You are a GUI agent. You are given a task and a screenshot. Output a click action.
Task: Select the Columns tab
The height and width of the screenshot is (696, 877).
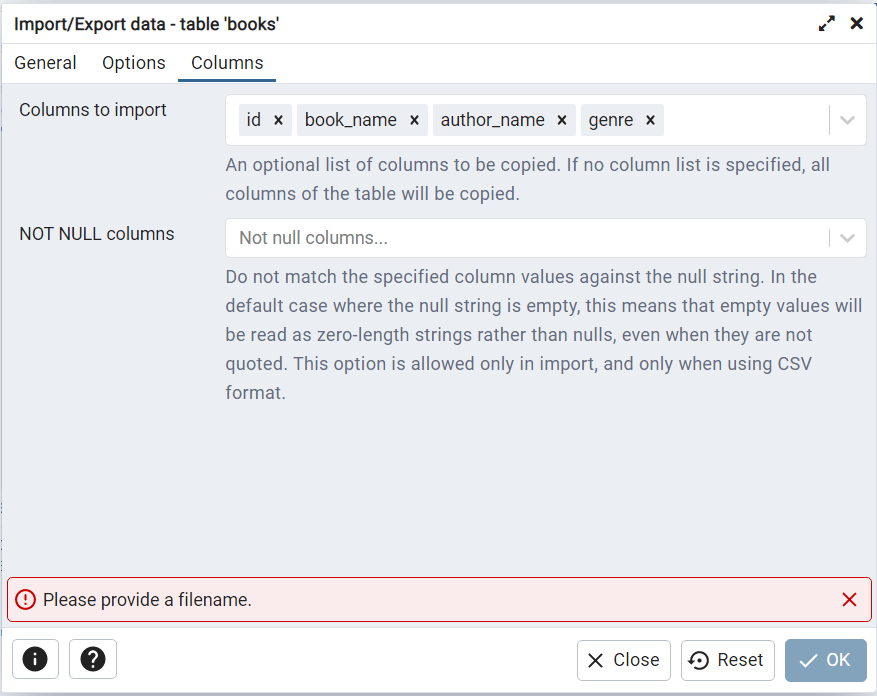click(x=227, y=63)
